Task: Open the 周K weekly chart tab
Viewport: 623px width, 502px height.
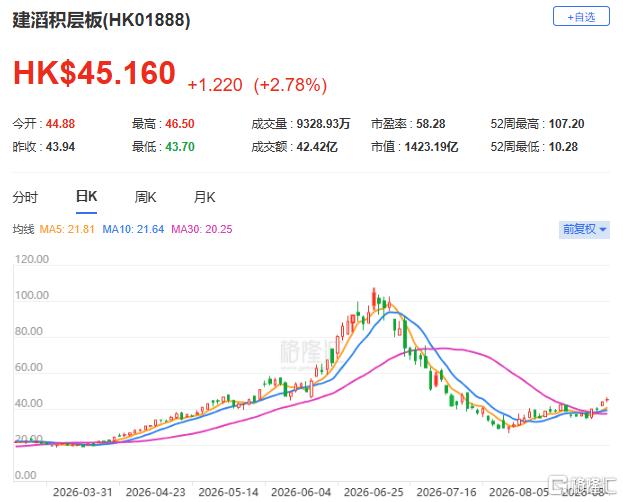Action: point(145,197)
